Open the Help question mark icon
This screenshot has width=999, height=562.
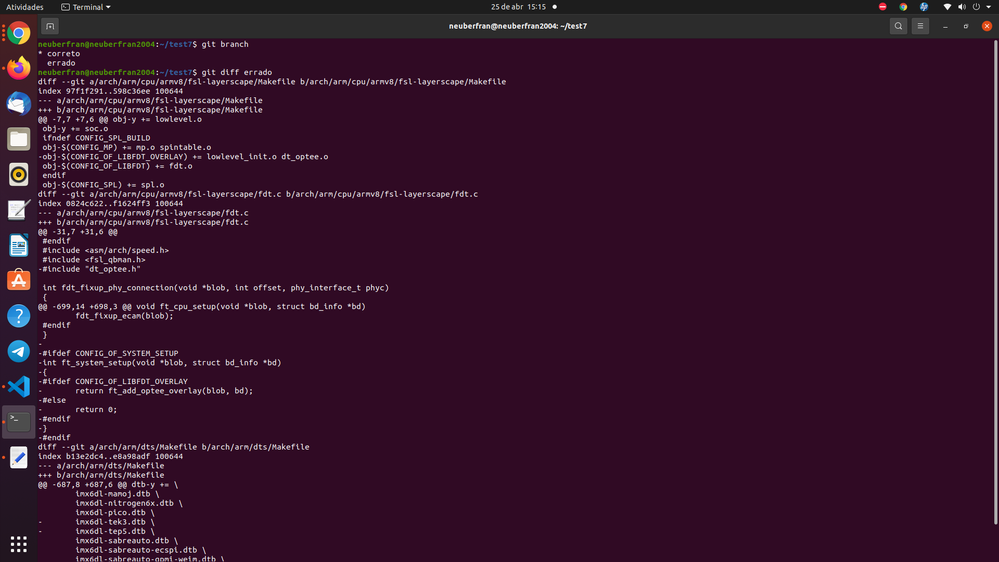coord(18,316)
